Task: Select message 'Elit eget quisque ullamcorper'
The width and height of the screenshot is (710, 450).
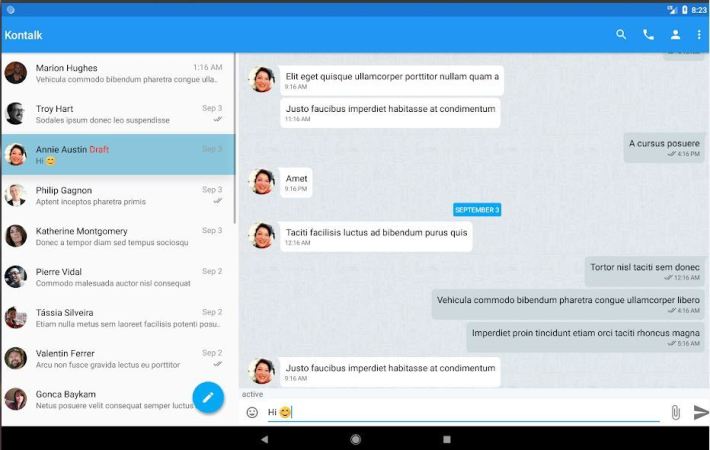Action: tap(392, 80)
